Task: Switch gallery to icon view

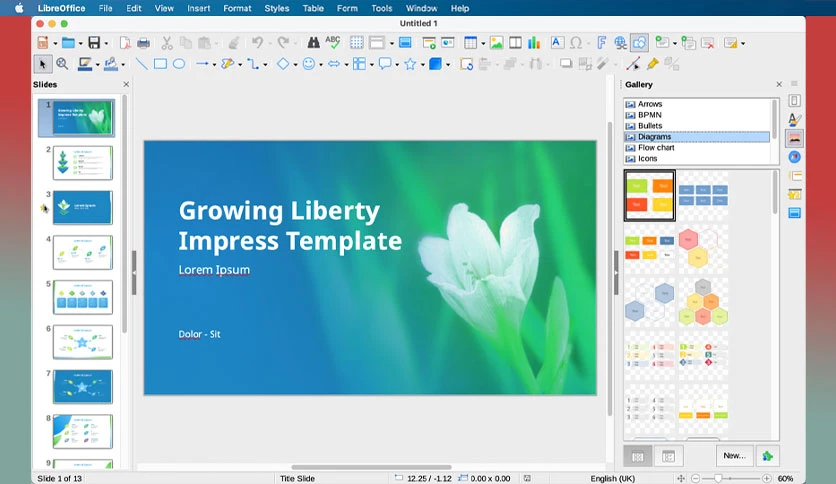Action: (638, 456)
